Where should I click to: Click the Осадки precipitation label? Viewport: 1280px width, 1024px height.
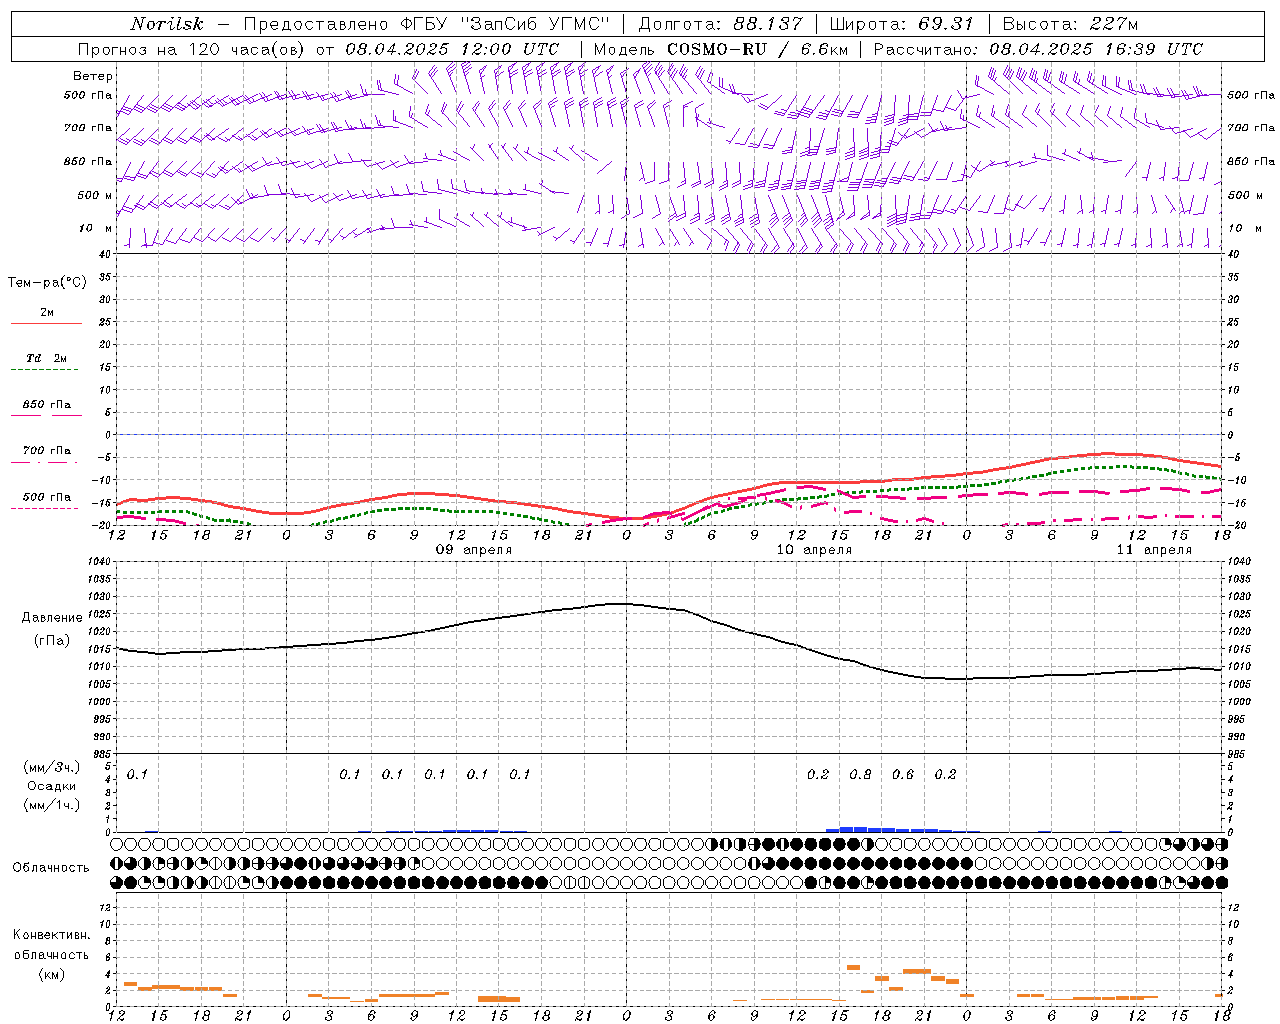(52, 786)
